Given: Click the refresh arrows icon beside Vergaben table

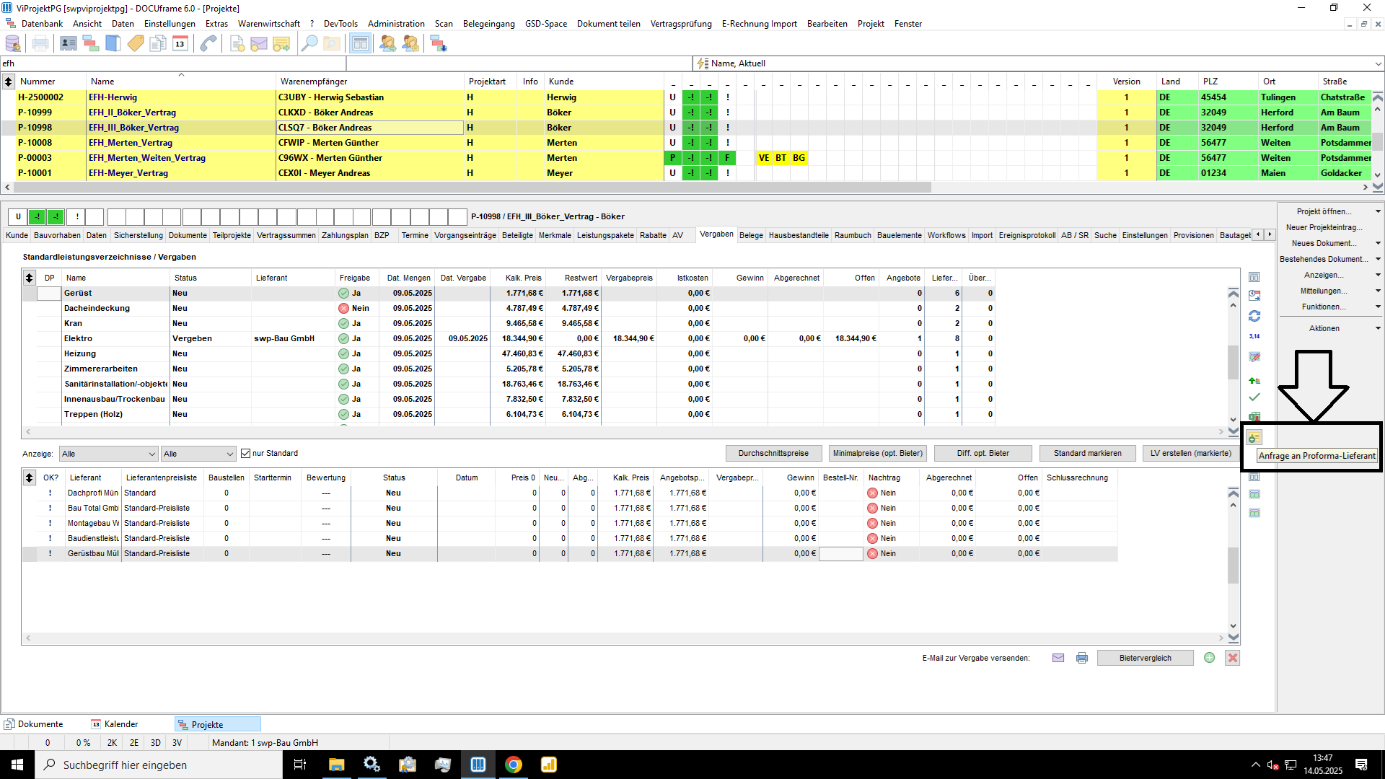Looking at the screenshot, I should coord(1254,316).
